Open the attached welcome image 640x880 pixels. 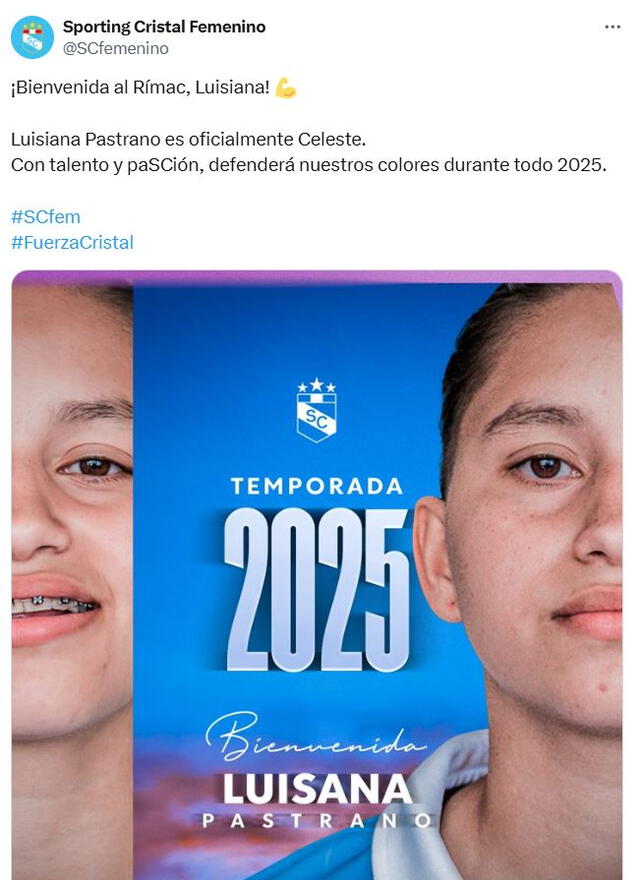point(317,575)
